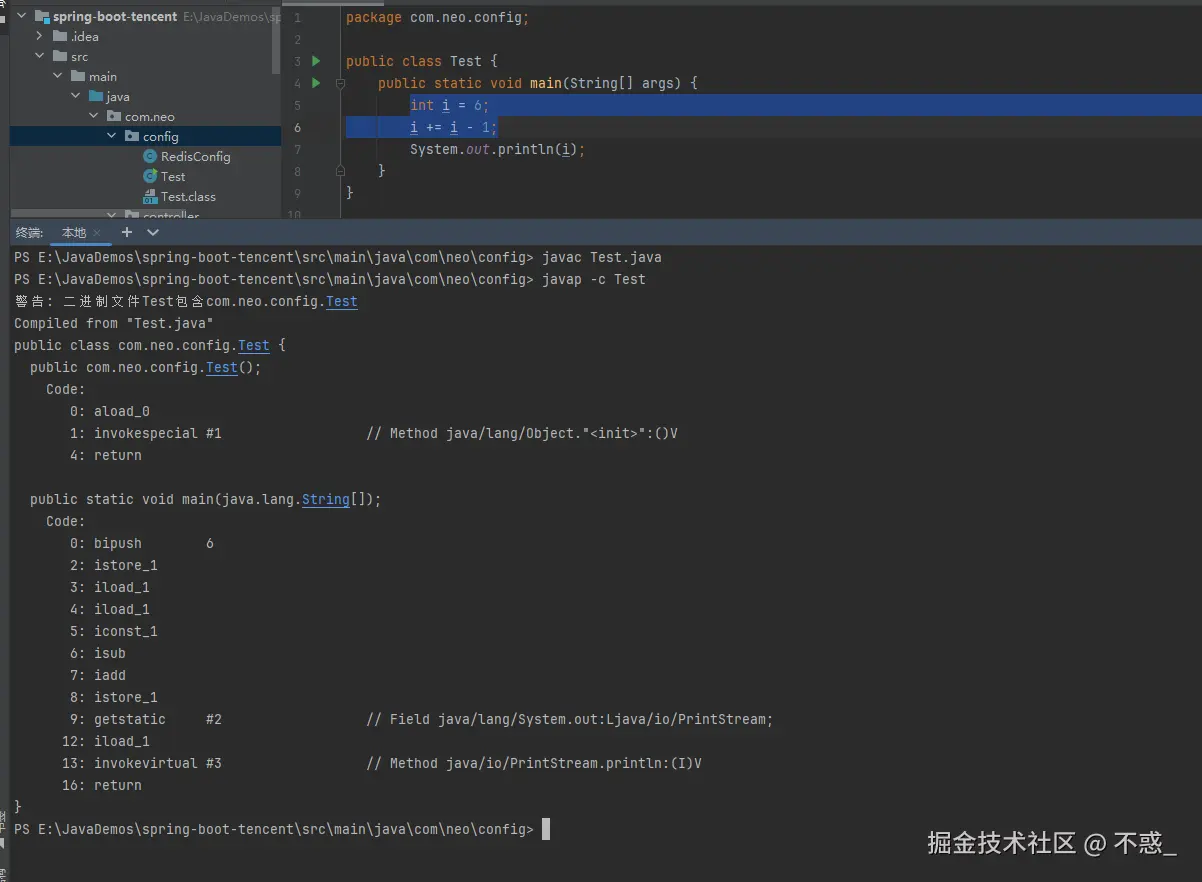
Task: Click the spring-boot-tencent module icon
Action: click(42, 16)
